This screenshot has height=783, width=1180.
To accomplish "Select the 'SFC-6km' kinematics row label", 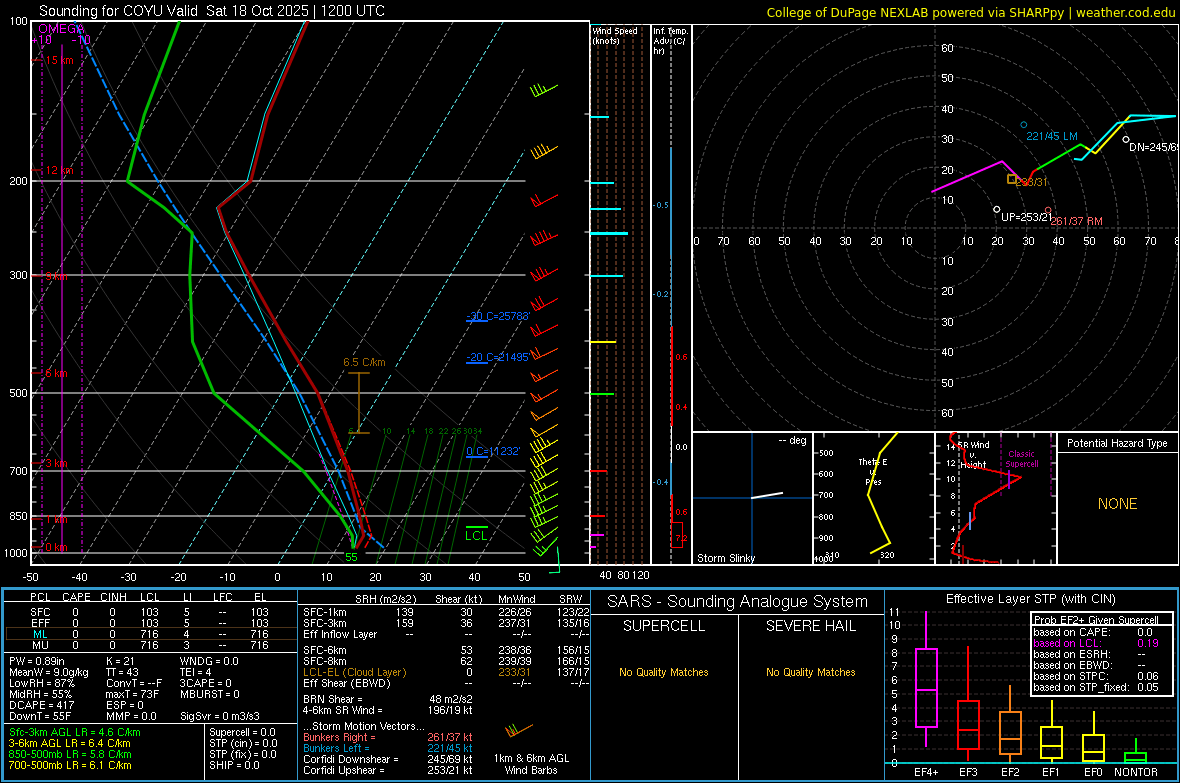I will tap(325, 650).
